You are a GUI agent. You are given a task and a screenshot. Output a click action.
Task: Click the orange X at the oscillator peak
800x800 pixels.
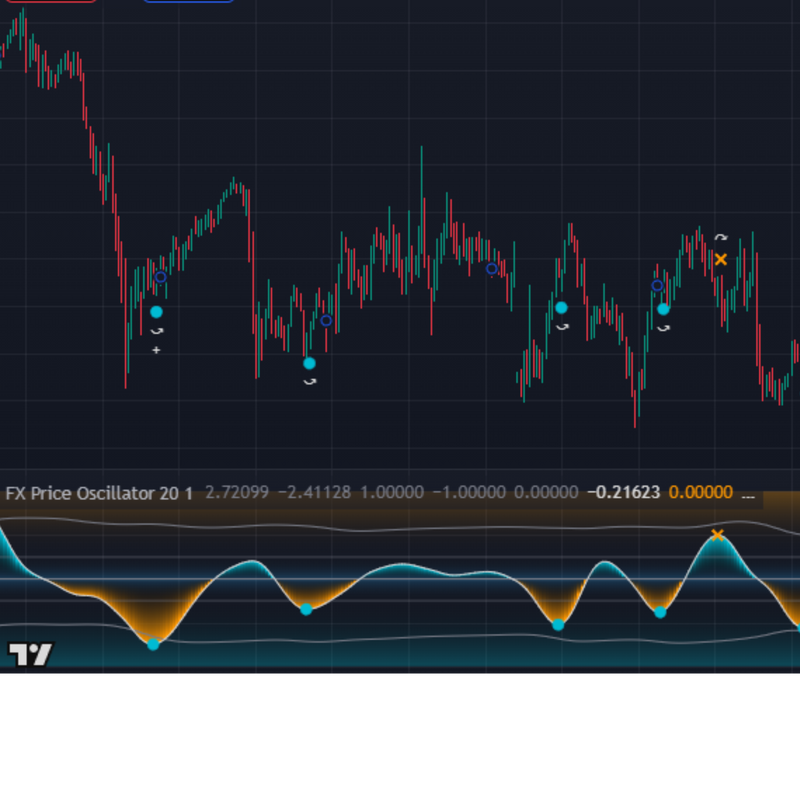click(717, 535)
